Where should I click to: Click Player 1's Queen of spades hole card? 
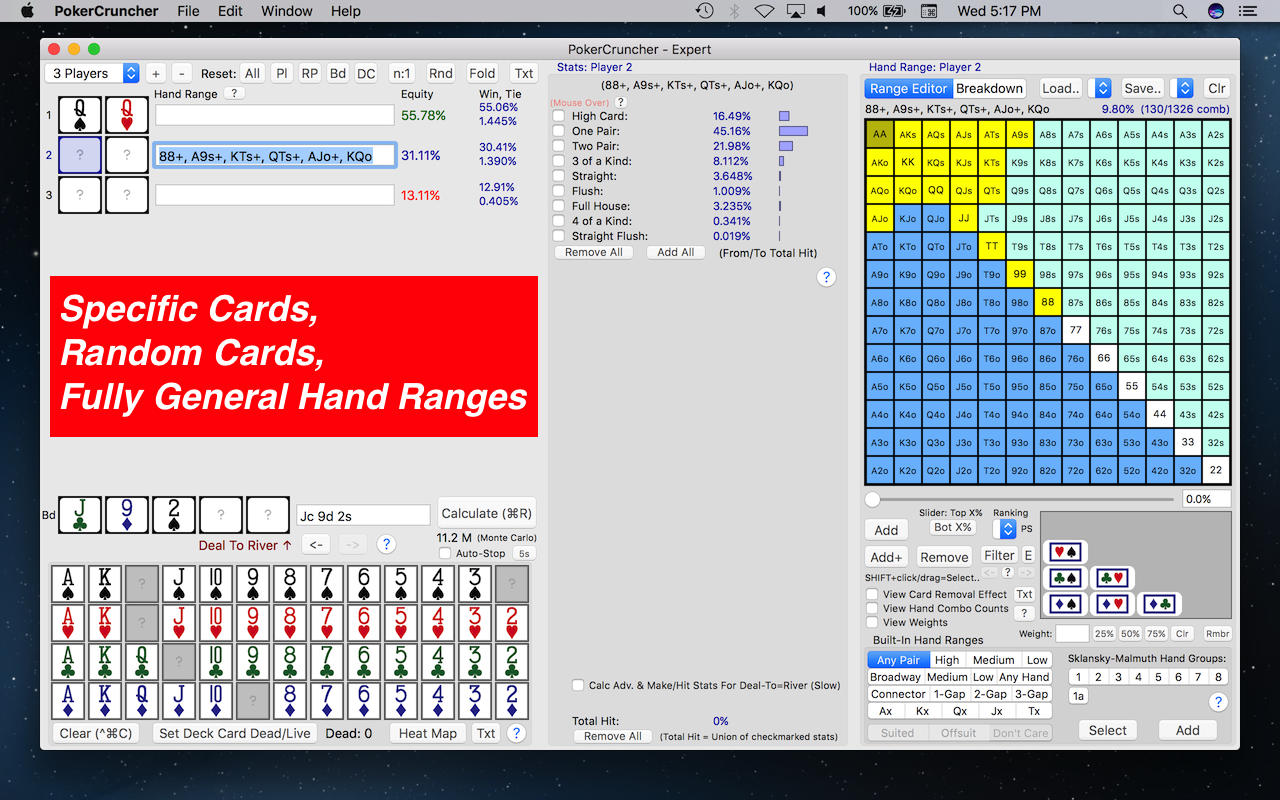(80, 115)
